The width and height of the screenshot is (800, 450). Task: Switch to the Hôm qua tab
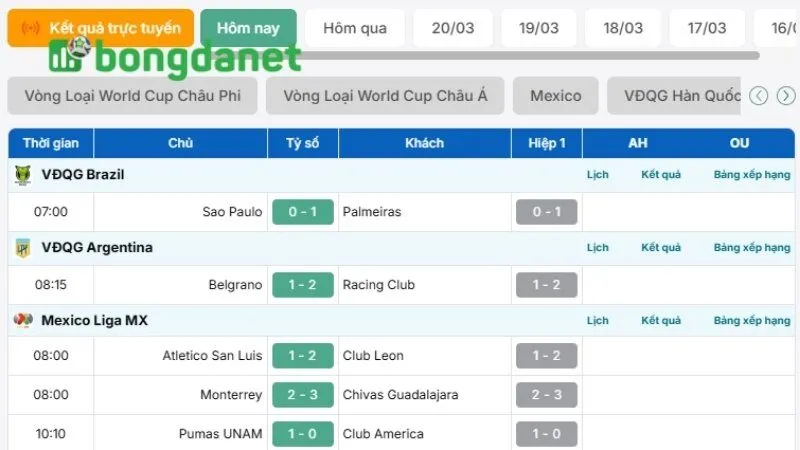point(355,28)
